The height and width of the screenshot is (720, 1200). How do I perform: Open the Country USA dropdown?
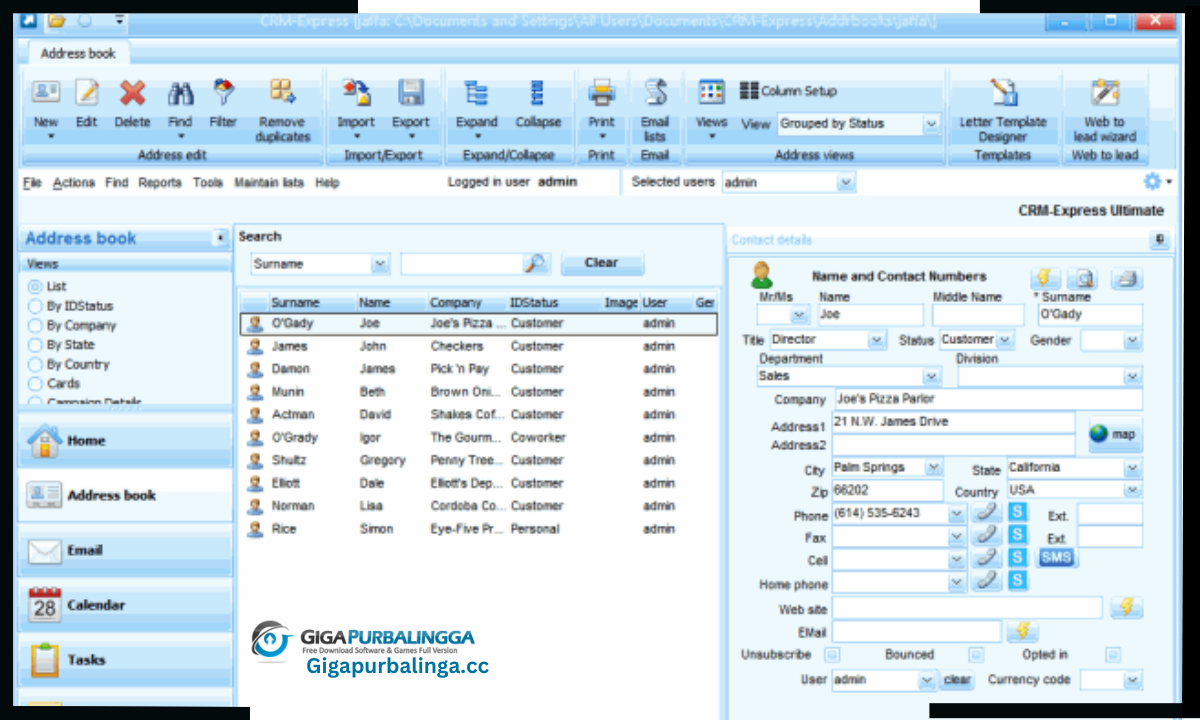click(1132, 491)
